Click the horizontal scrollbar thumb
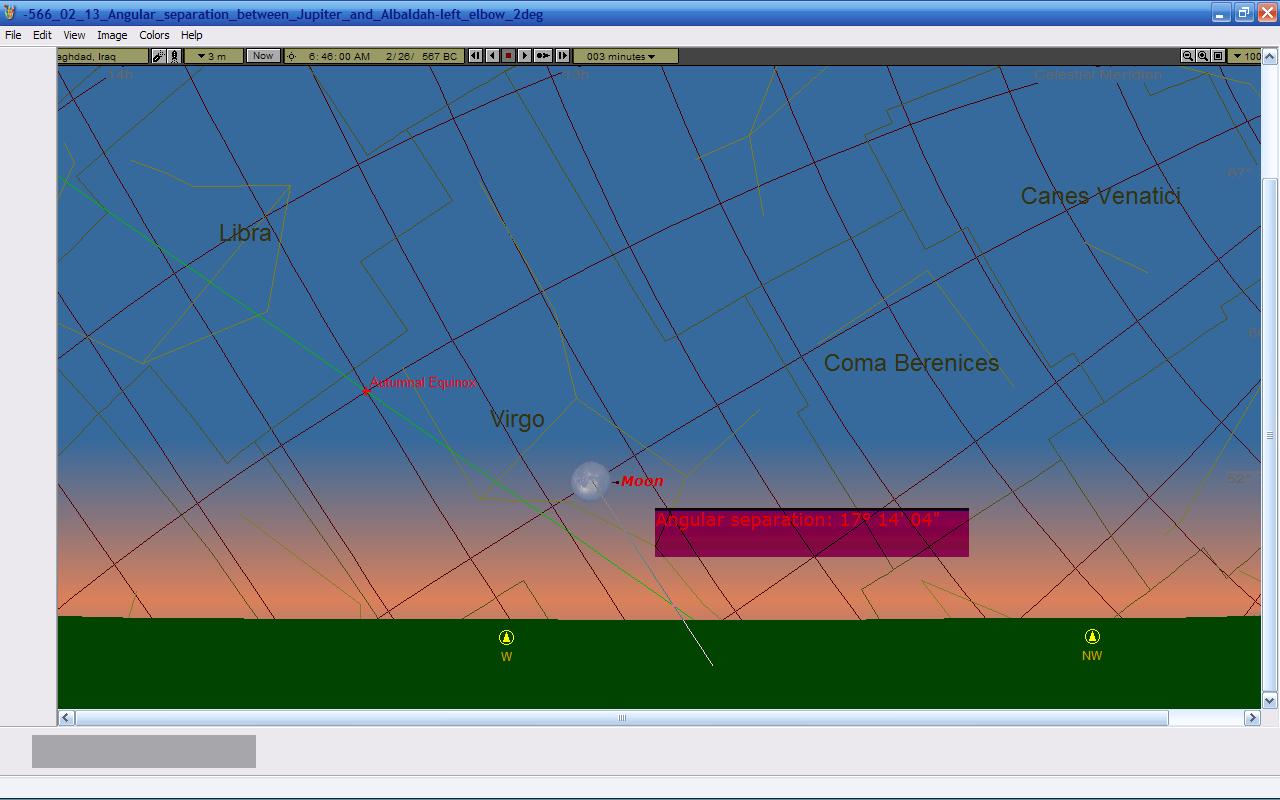 point(622,717)
